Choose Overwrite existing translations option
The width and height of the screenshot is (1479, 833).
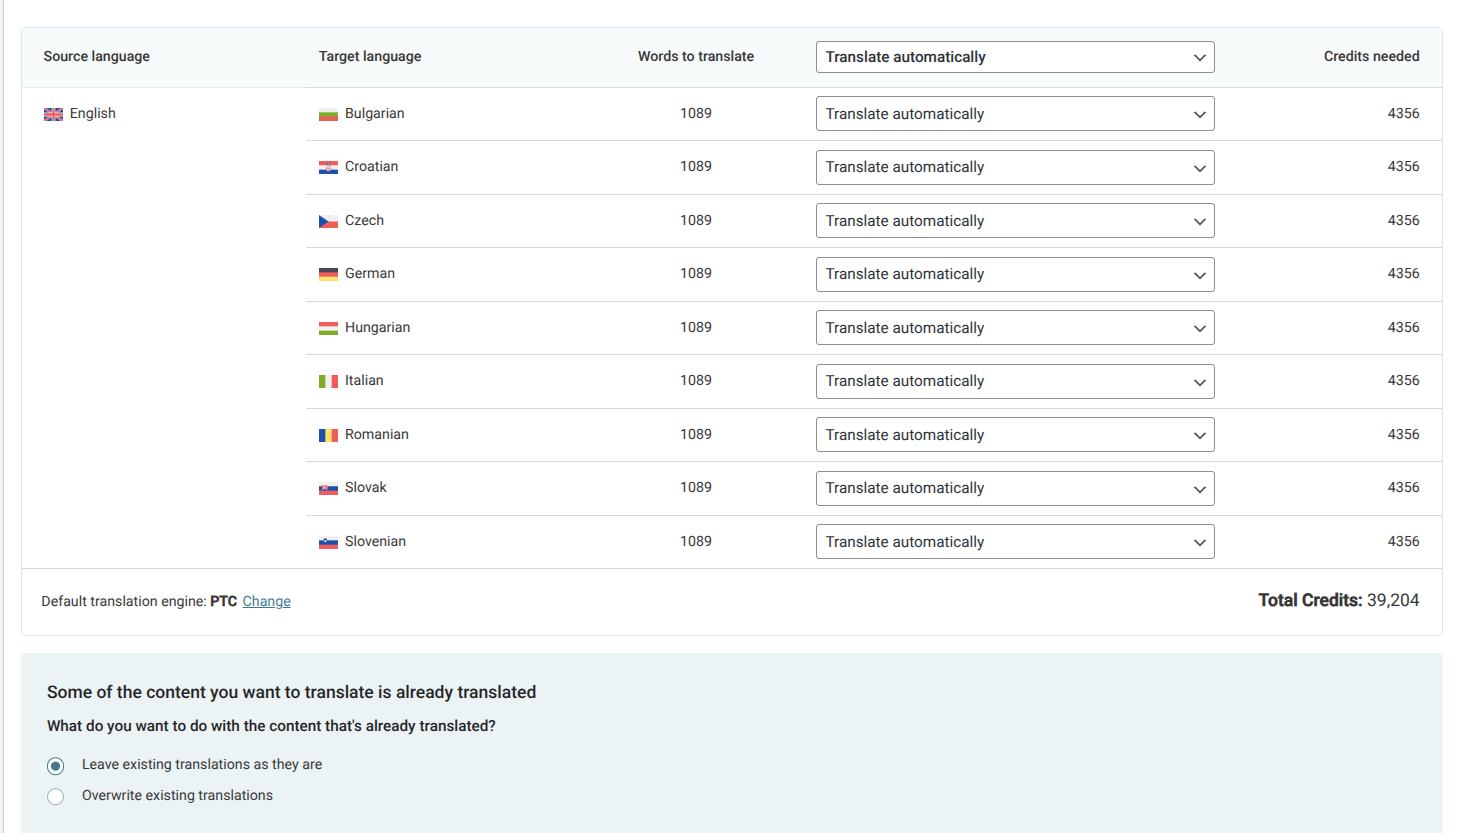(x=56, y=796)
